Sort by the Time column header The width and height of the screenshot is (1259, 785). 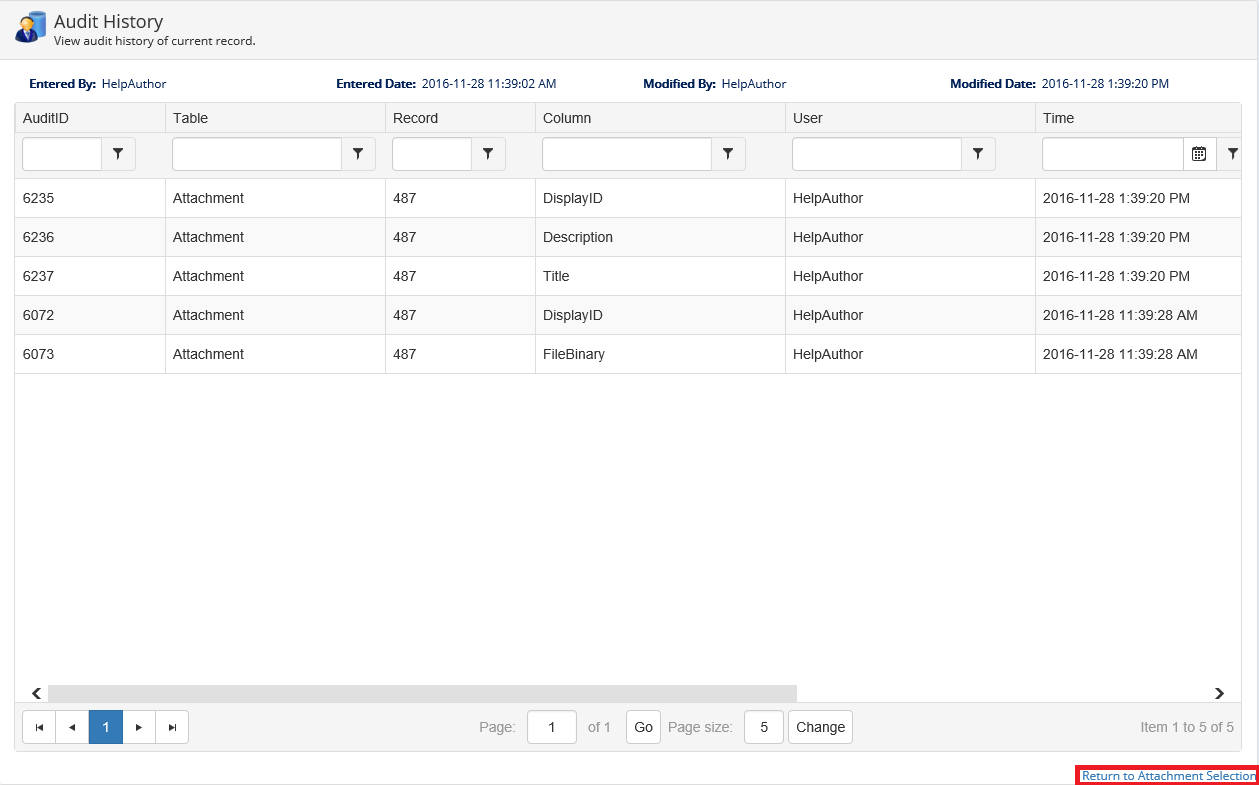tap(1058, 118)
